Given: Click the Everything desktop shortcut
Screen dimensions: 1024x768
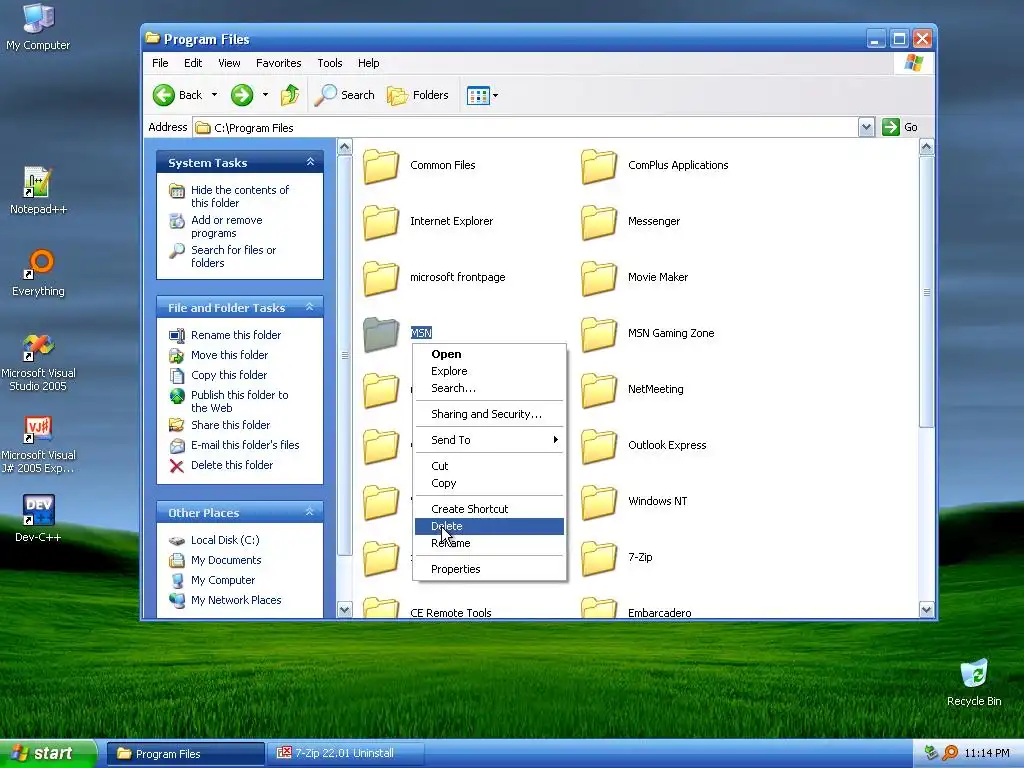Looking at the screenshot, I should pyautogui.click(x=38, y=273).
